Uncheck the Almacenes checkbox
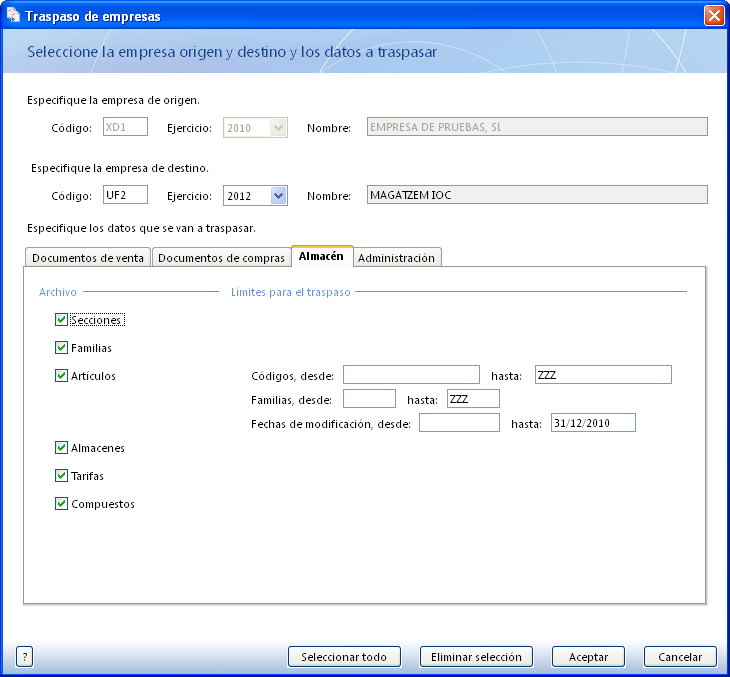Screen dimensions: 730x677 click(x=62, y=448)
